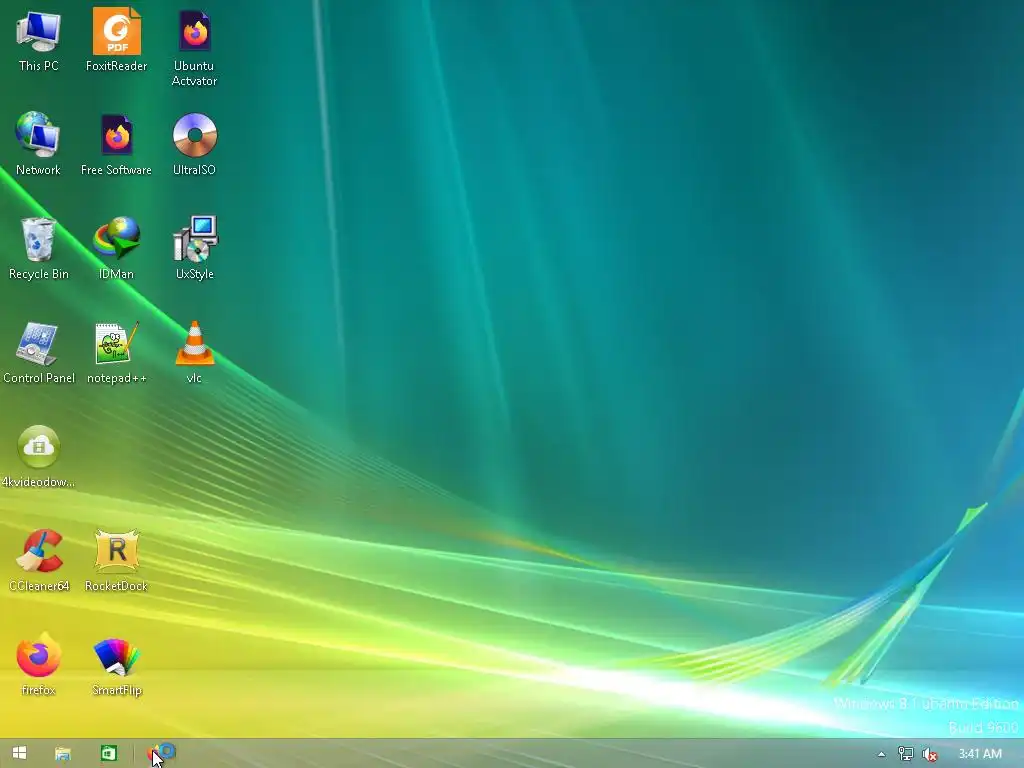
Task: Open File Explorer from the taskbar
Action: click(63, 754)
